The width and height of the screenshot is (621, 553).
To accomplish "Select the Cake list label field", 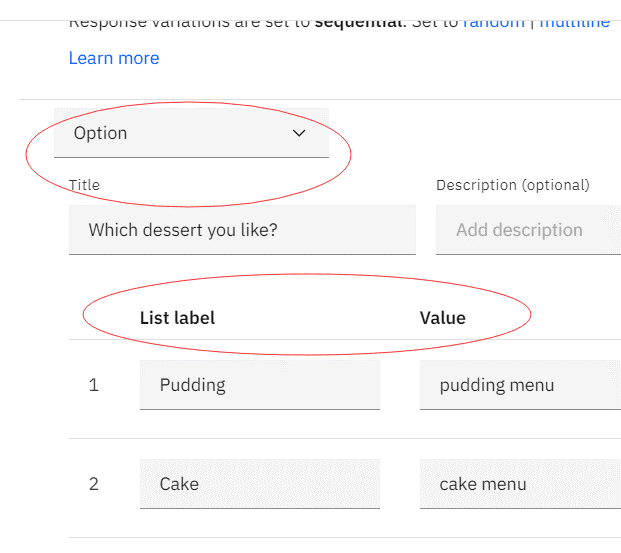I will click(x=259, y=484).
